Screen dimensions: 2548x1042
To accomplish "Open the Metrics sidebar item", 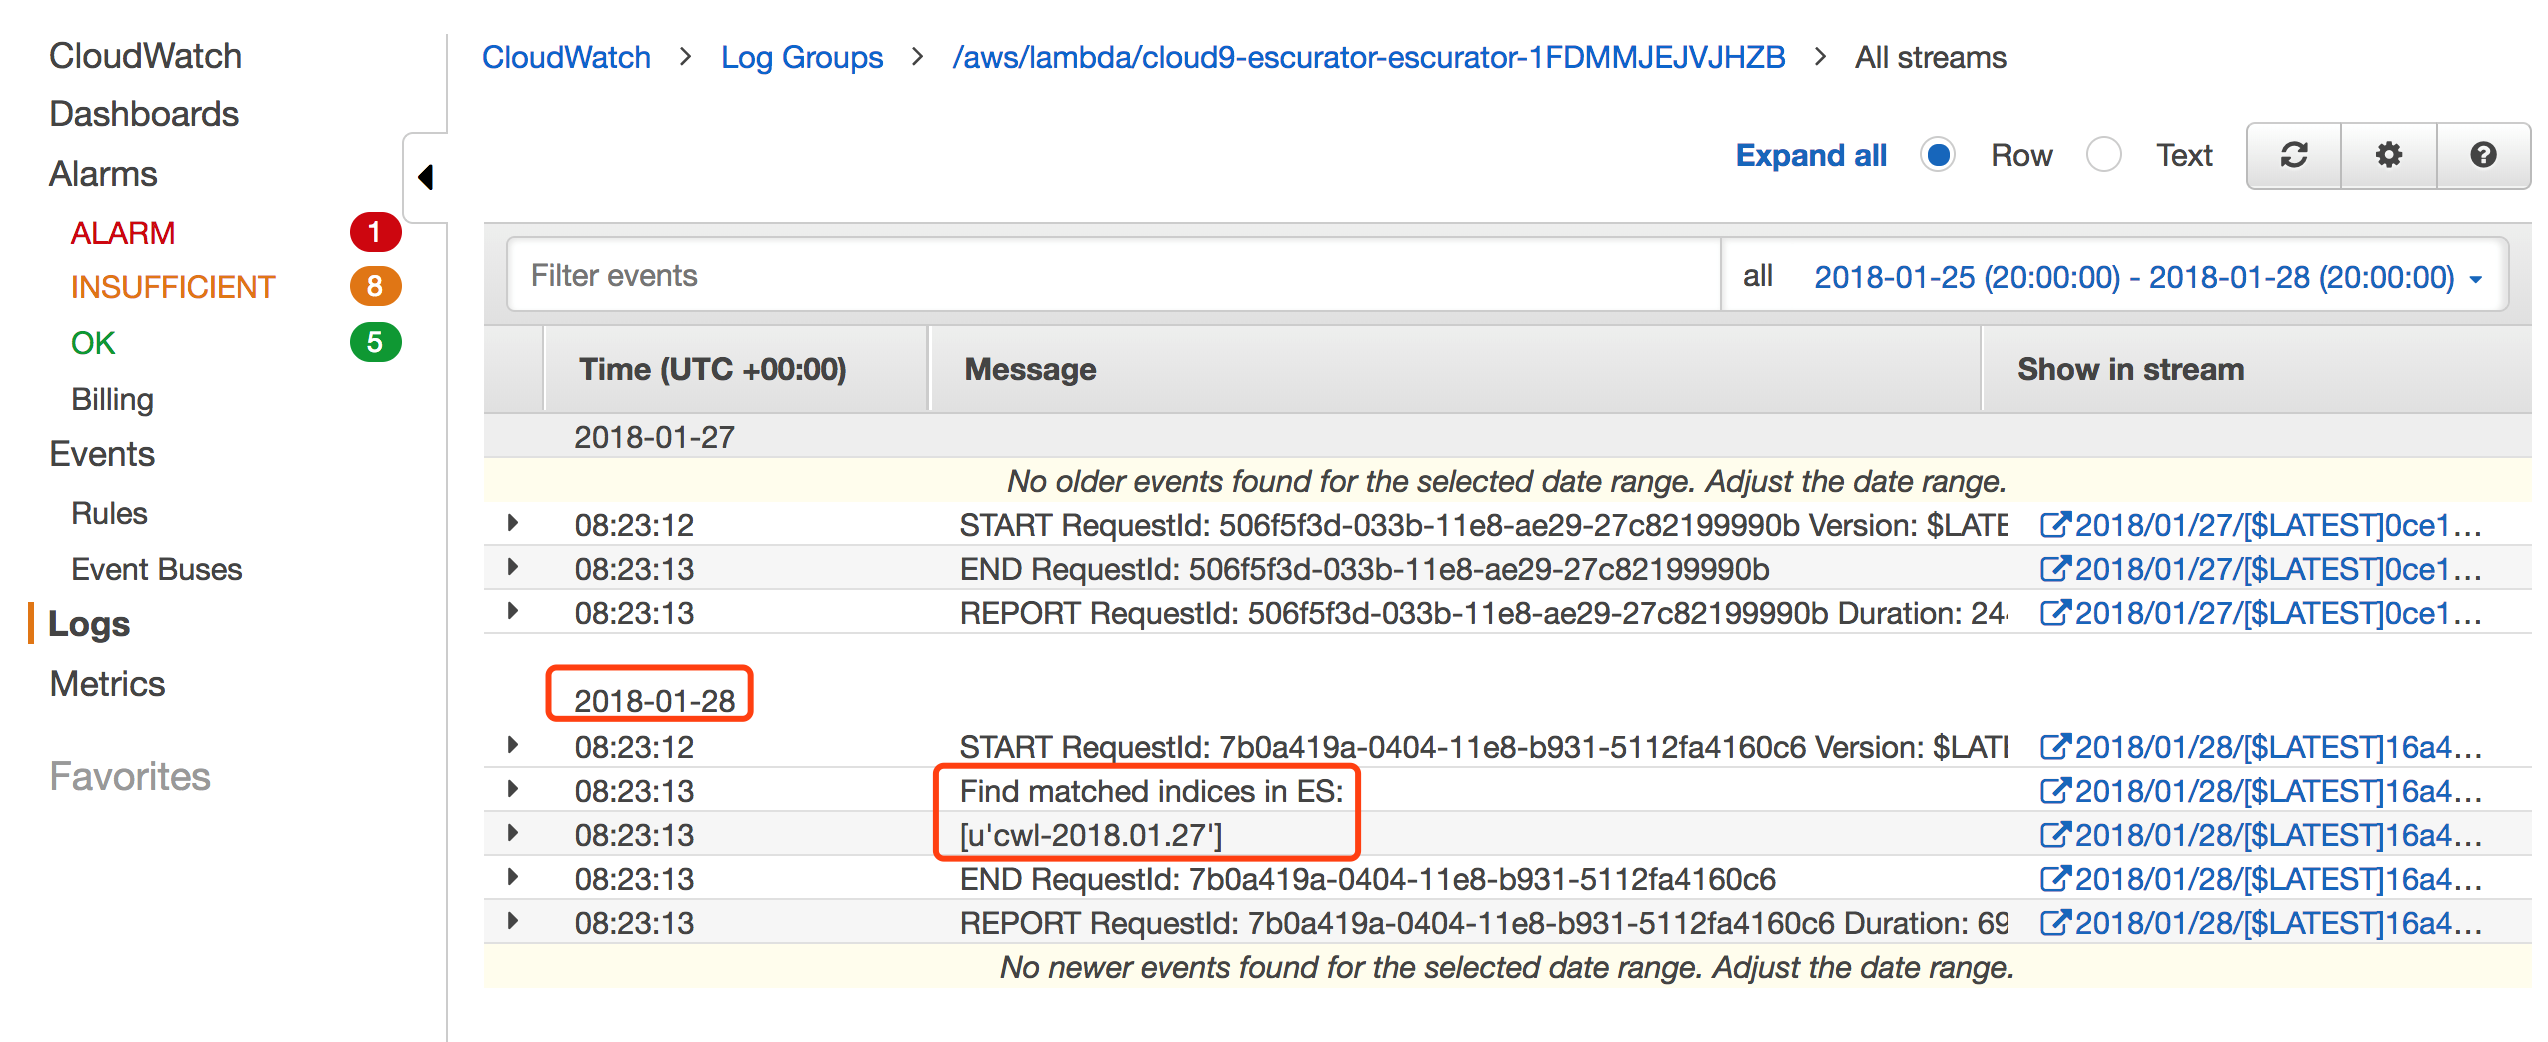I will (107, 684).
